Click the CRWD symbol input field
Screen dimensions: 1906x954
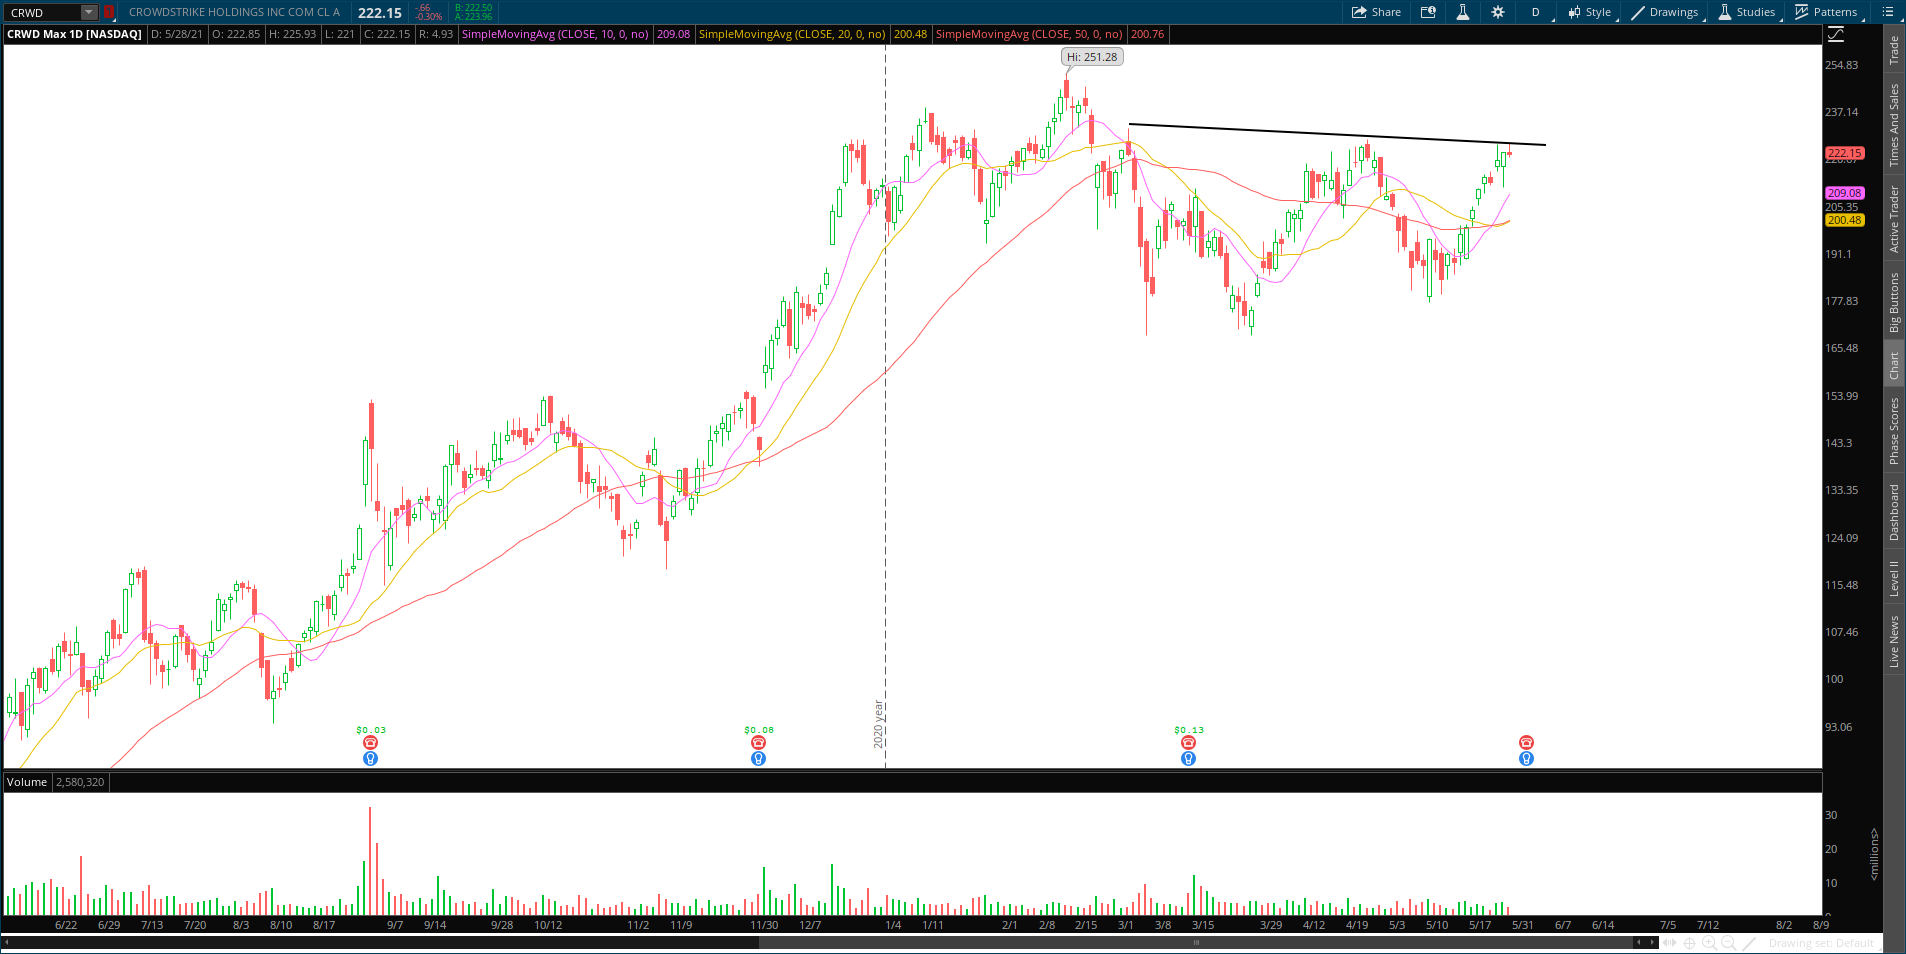pyautogui.click(x=42, y=12)
